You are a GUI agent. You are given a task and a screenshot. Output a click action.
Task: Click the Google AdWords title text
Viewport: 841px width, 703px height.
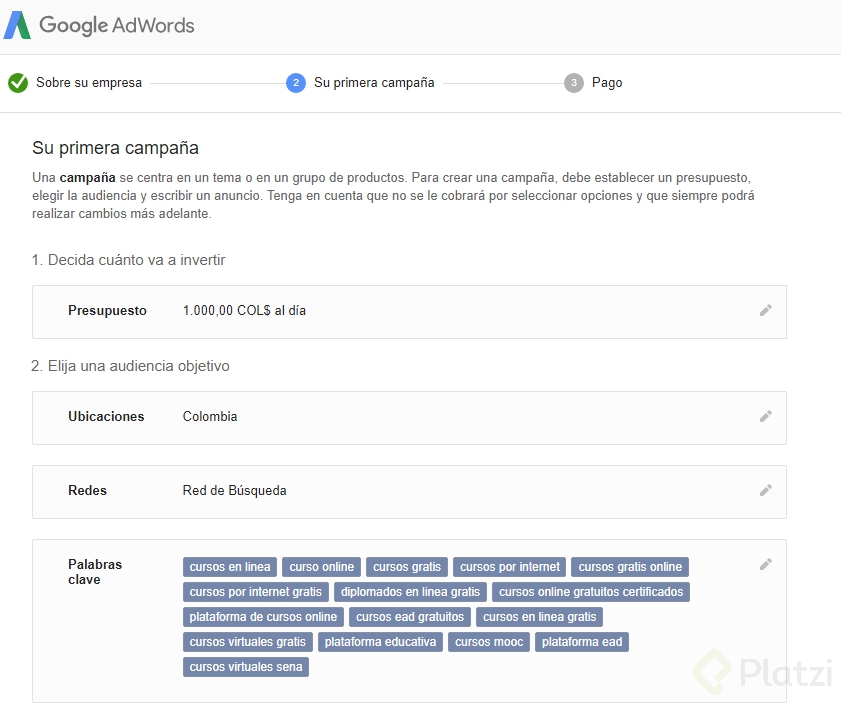(x=117, y=25)
